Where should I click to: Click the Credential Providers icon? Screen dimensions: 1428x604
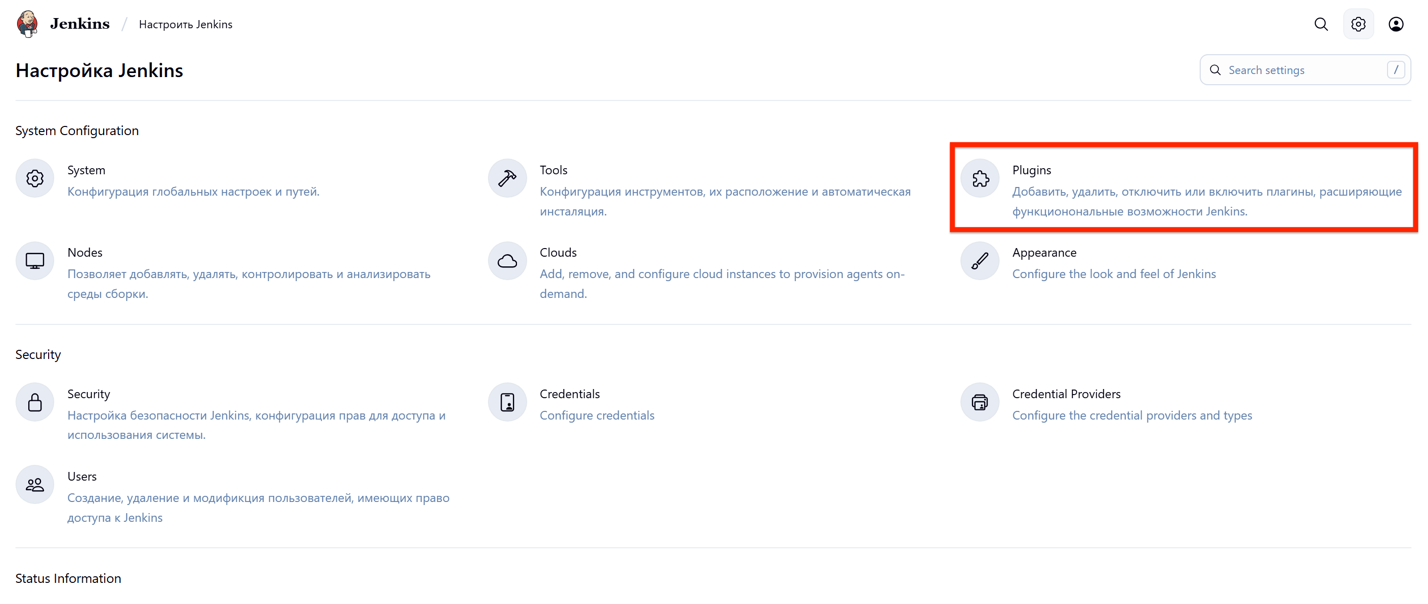point(980,403)
